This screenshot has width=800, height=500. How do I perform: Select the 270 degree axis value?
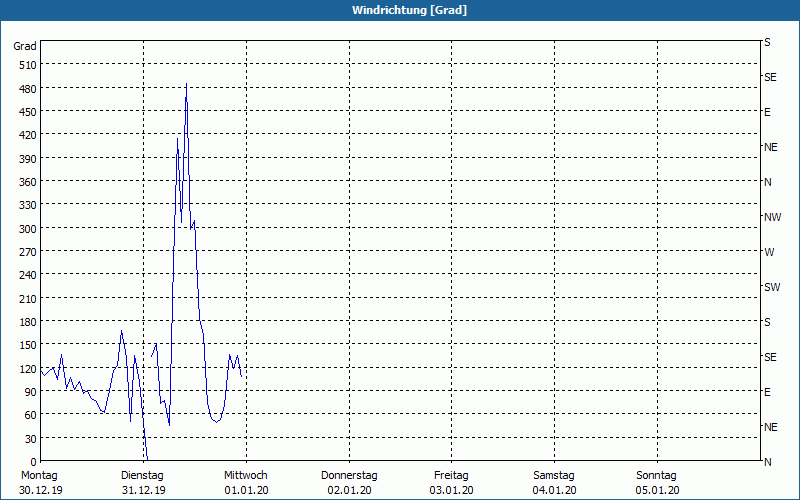click(28, 252)
